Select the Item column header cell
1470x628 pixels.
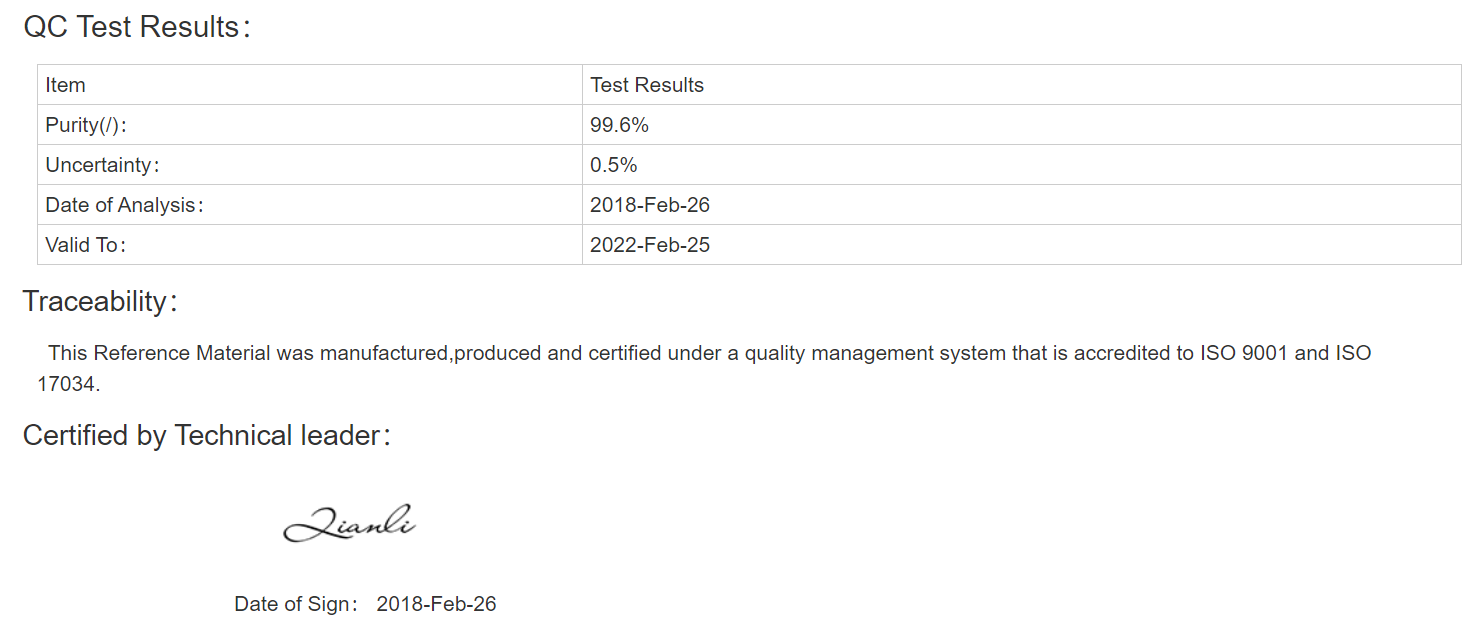pyautogui.click(x=310, y=85)
